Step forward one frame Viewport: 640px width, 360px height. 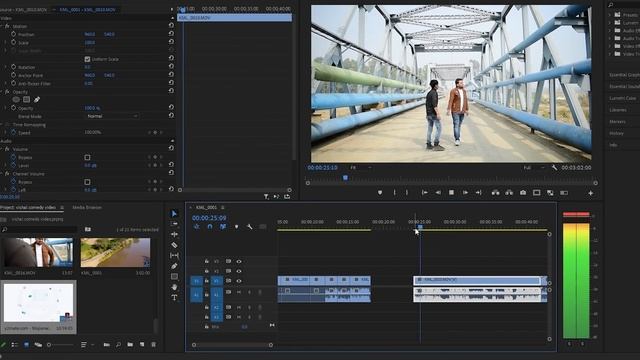[x=465, y=193]
